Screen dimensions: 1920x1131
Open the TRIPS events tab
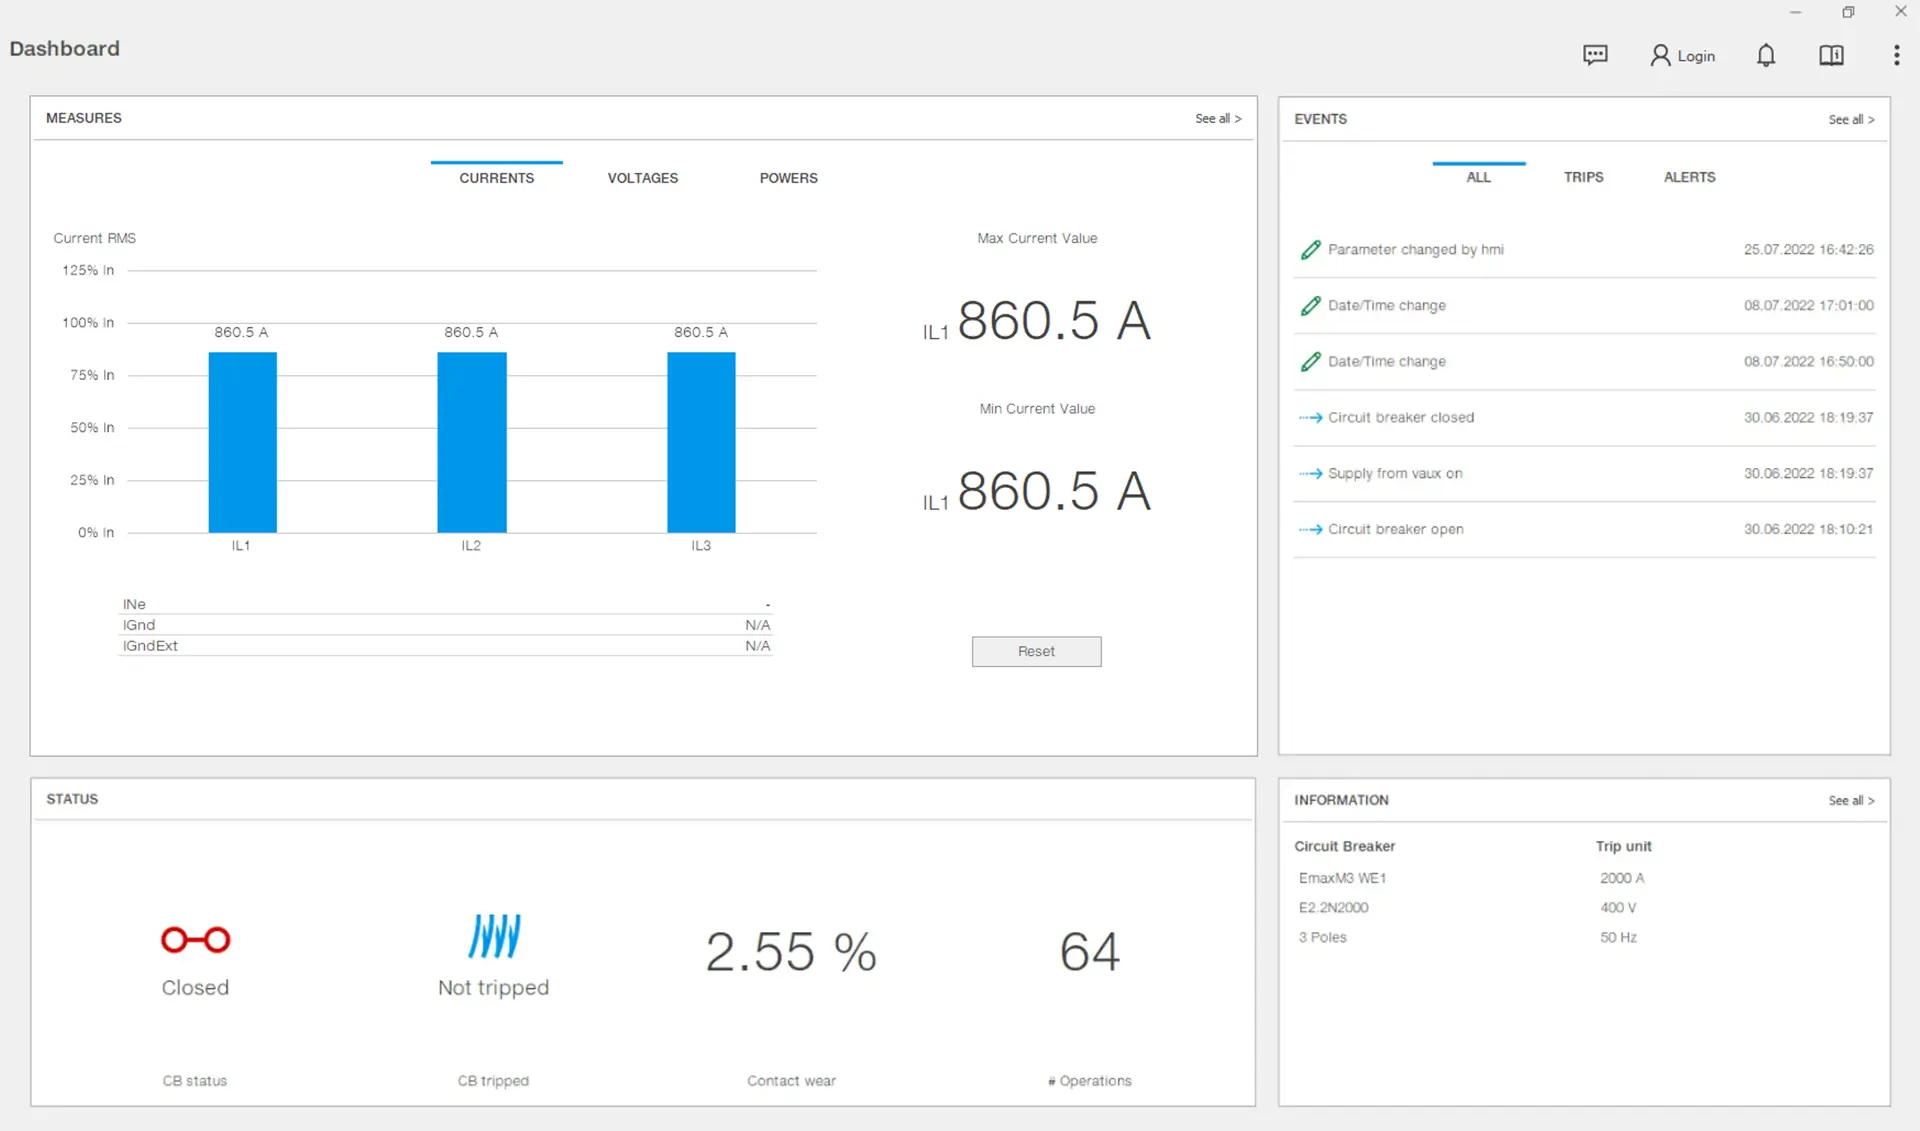point(1583,177)
